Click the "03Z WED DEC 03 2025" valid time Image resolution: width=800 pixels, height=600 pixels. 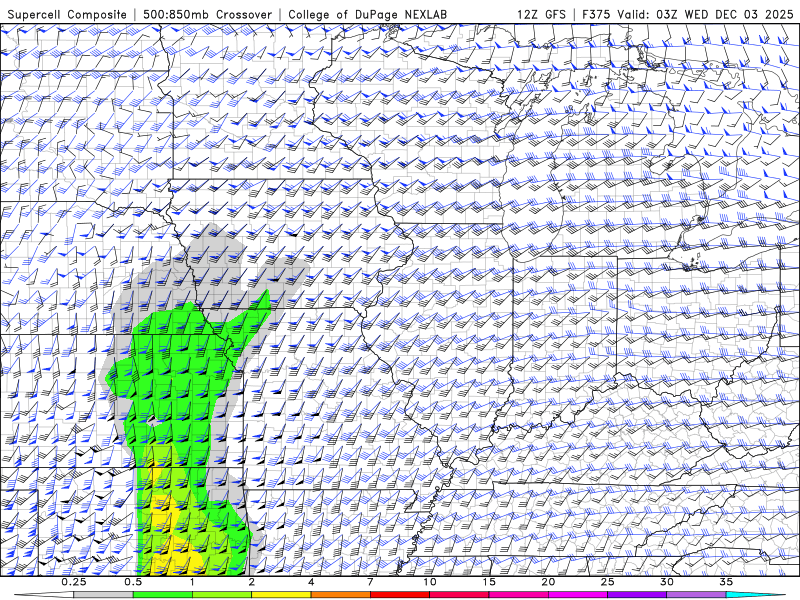[x=725, y=14]
